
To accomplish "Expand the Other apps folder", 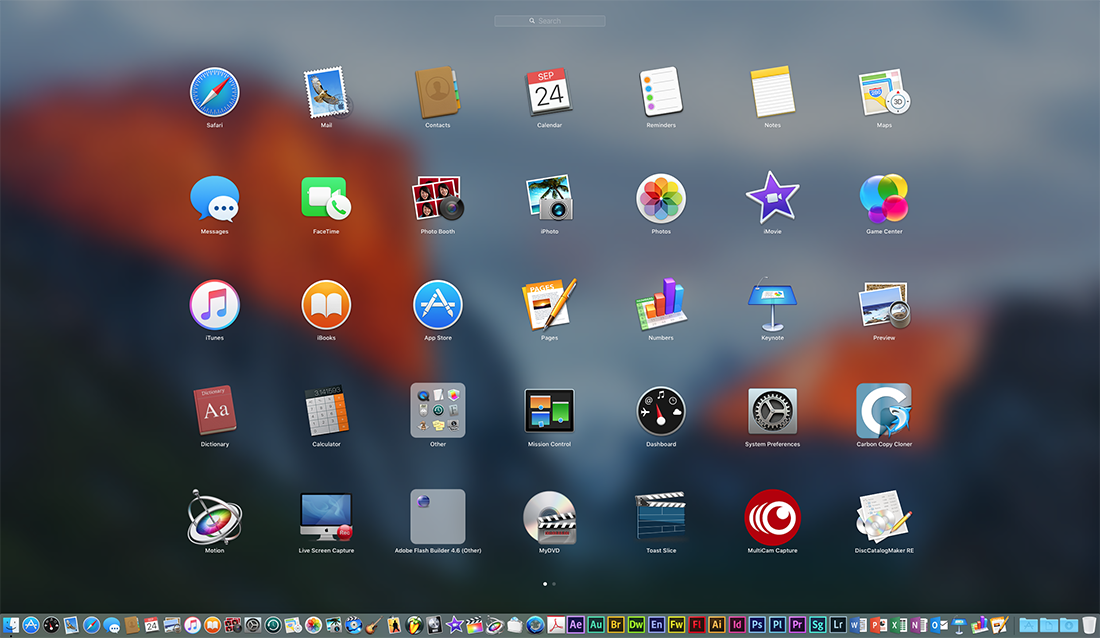I will [x=437, y=410].
